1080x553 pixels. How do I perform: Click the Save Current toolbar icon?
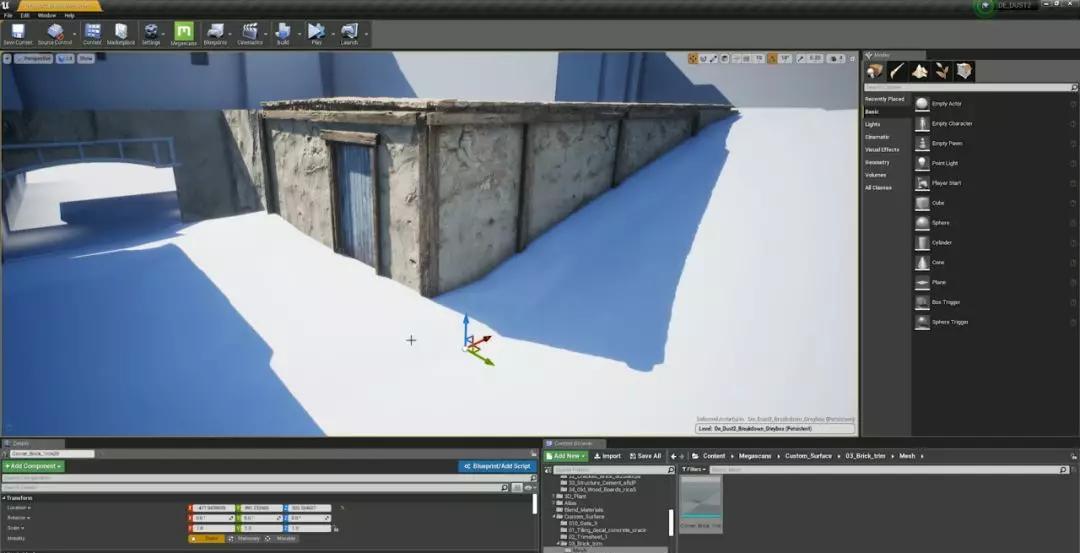point(17,34)
